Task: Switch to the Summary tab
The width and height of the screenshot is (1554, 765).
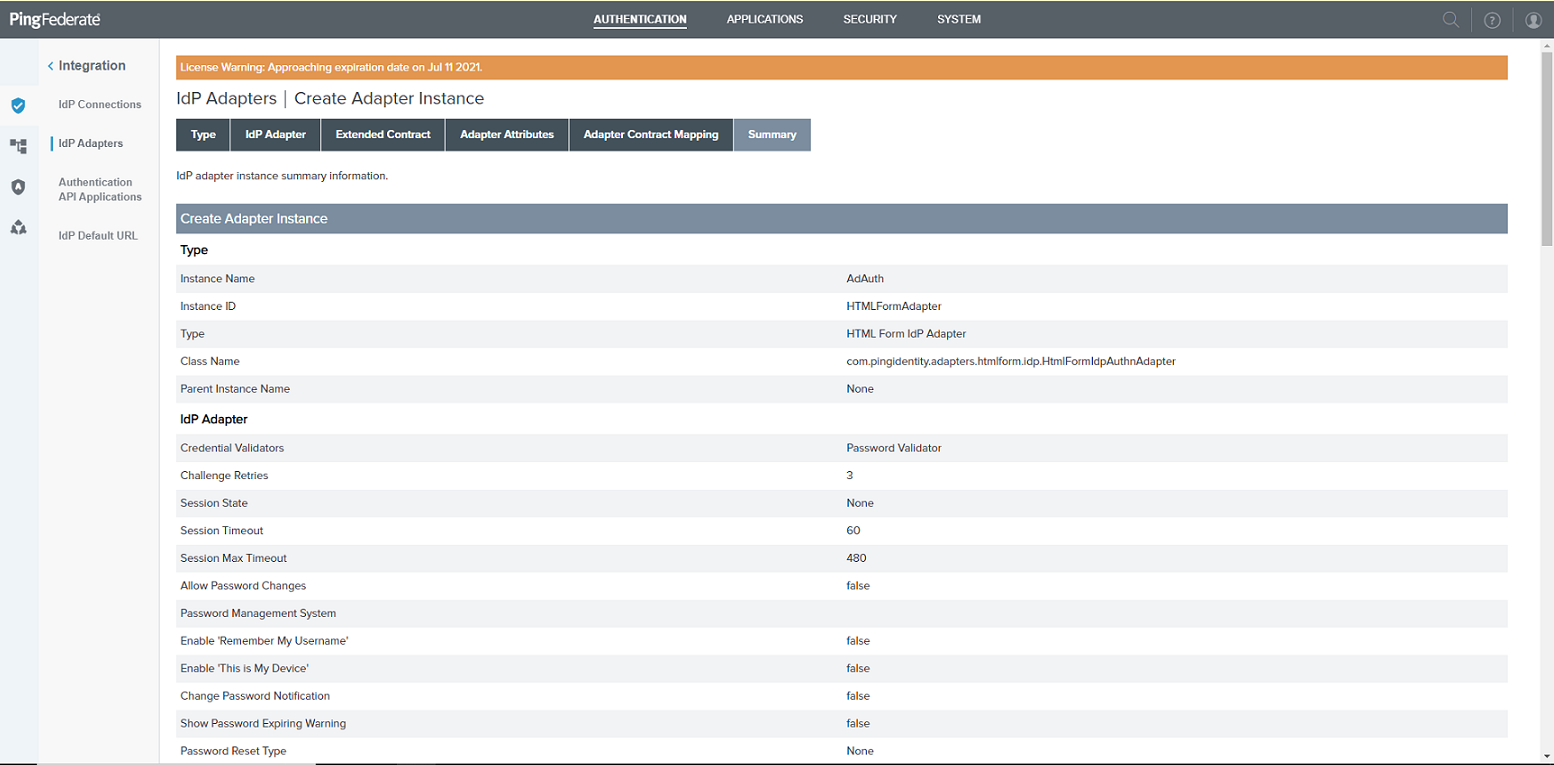Action: coord(772,135)
